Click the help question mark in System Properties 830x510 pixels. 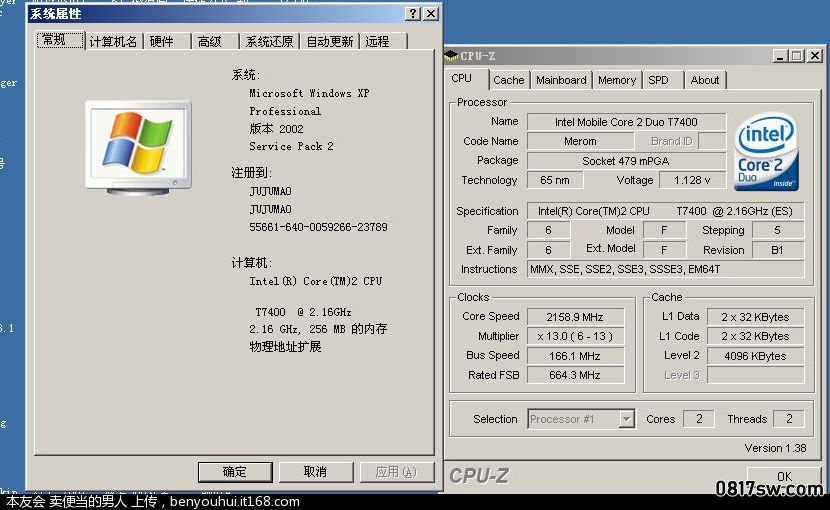(x=413, y=14)
